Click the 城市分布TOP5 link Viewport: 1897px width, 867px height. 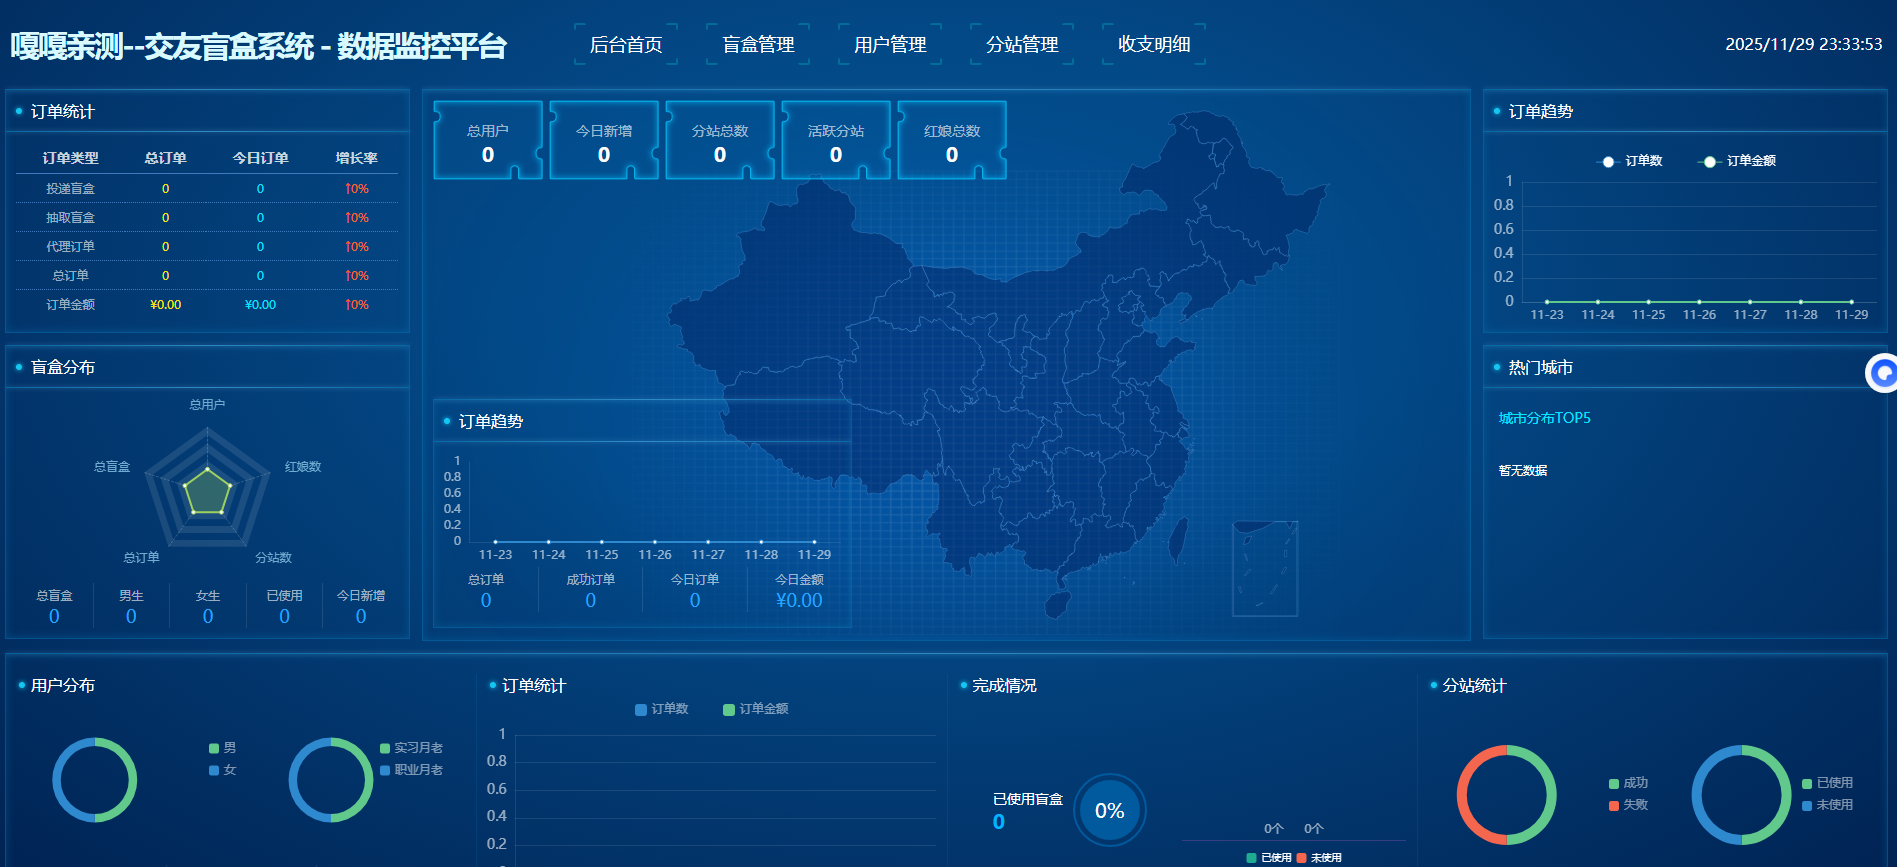coord(1544,418)
